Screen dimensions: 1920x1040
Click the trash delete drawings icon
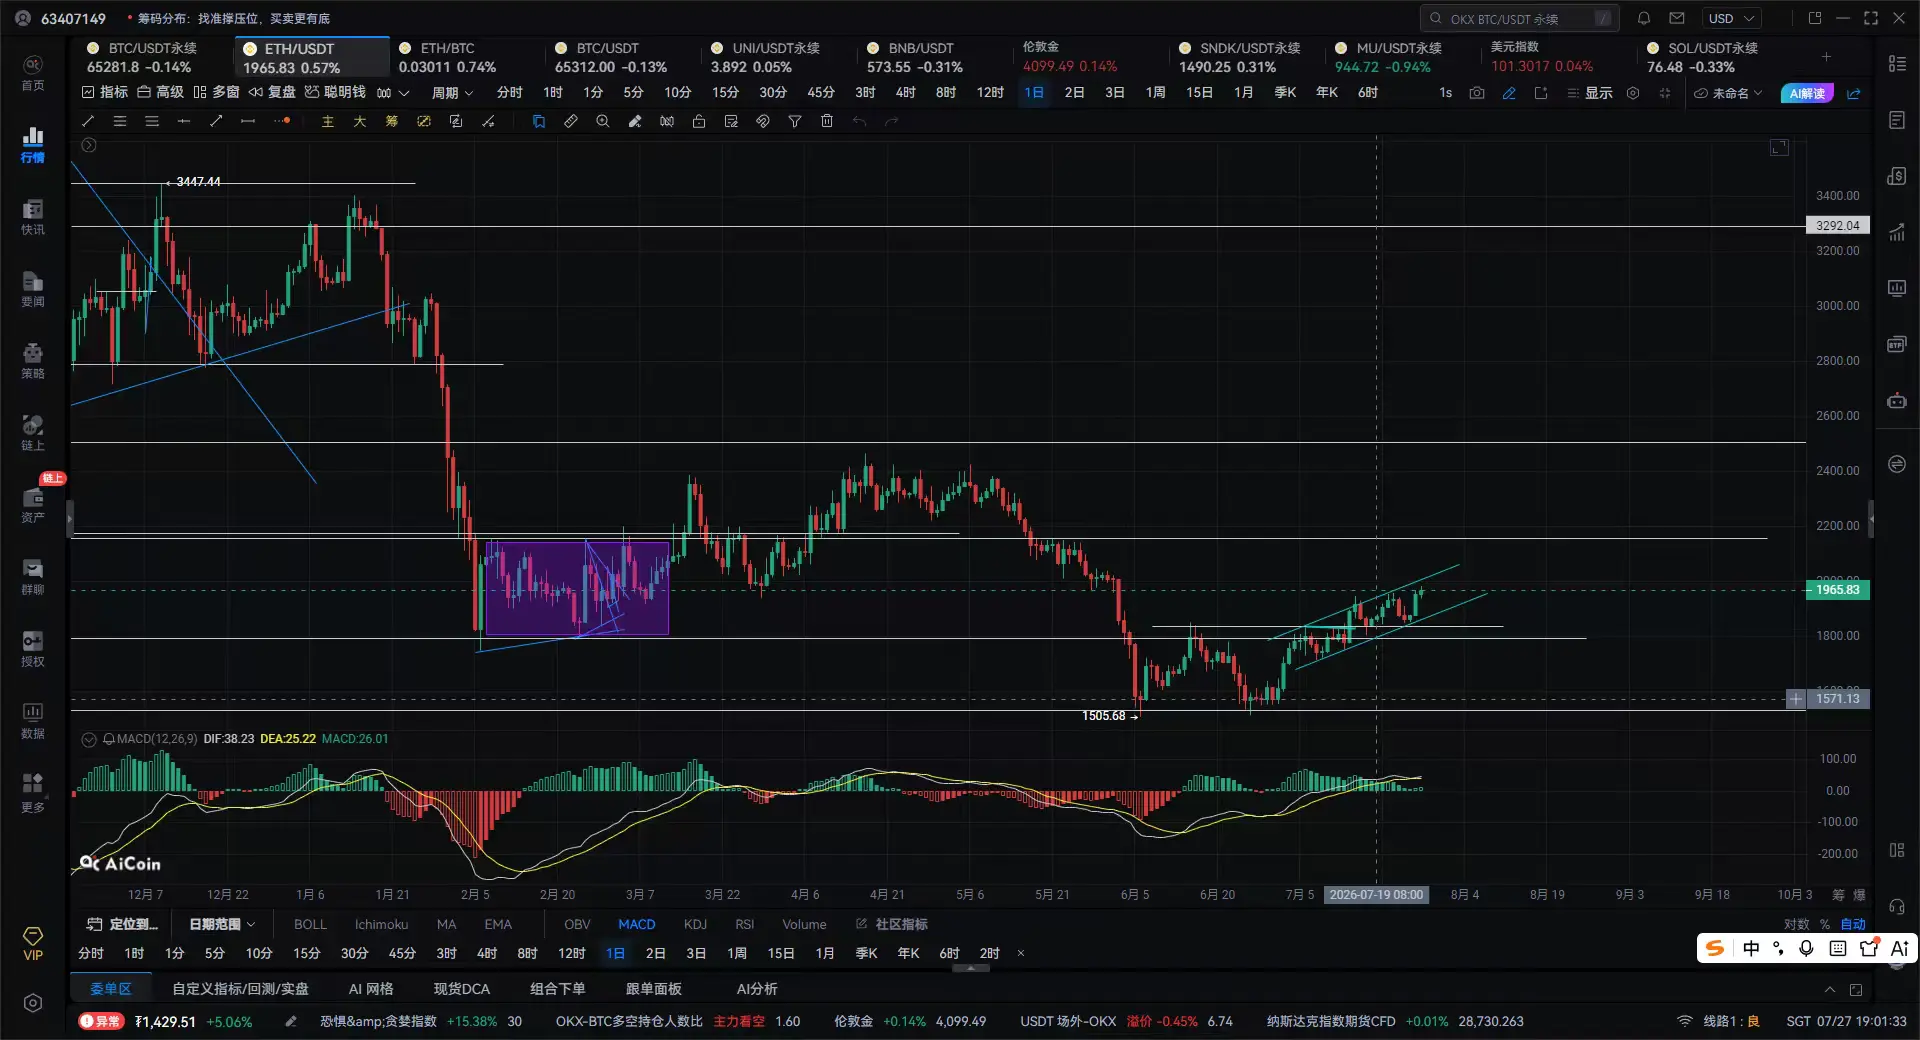pos(827,121)
